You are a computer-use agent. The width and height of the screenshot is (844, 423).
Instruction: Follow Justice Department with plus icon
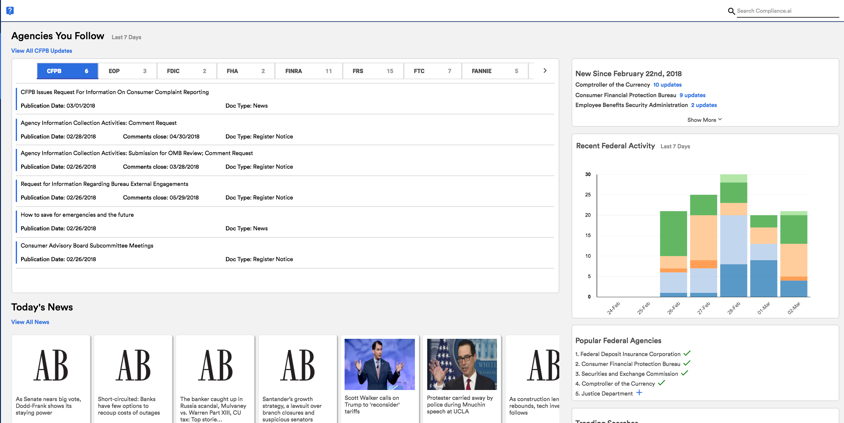coord(639,393)
